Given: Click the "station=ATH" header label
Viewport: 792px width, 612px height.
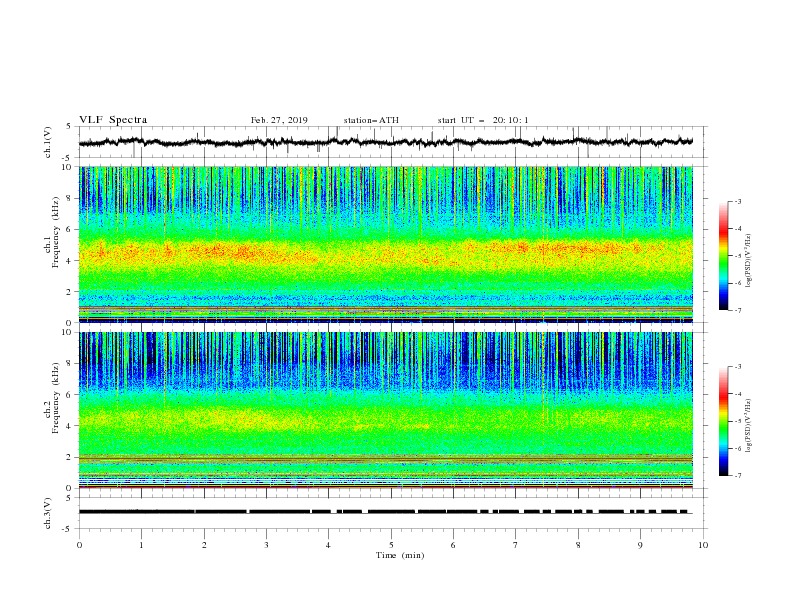Looking at the screenshot, I should coord(371,120).
